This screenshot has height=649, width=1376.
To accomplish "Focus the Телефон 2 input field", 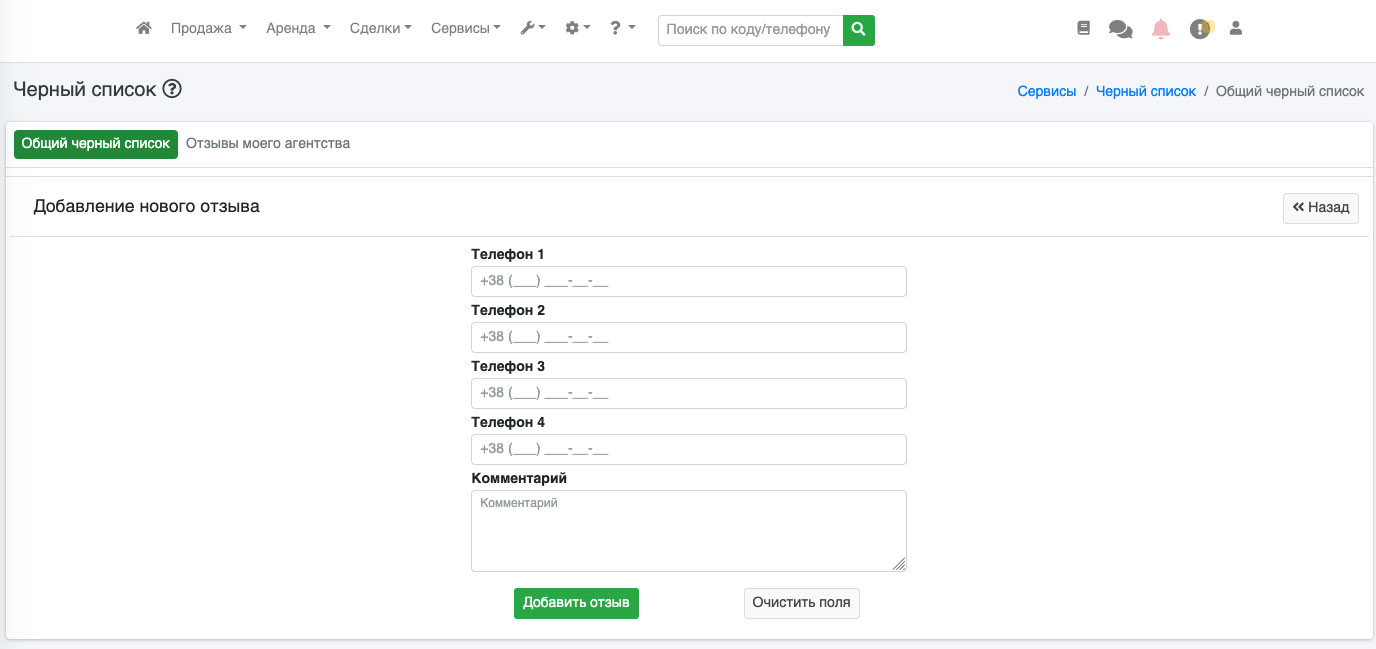I will 689,337.
